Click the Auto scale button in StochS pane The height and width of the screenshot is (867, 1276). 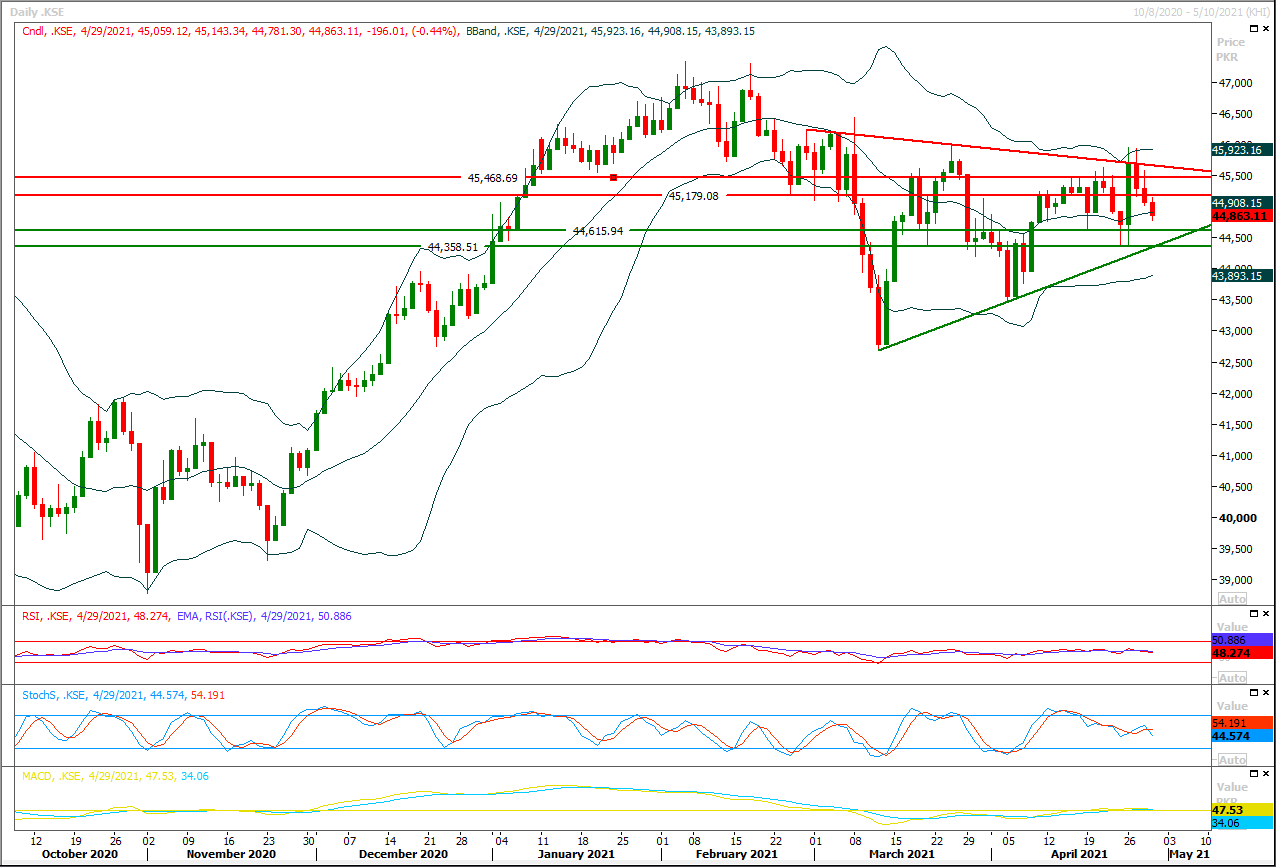pos(1231,759)
